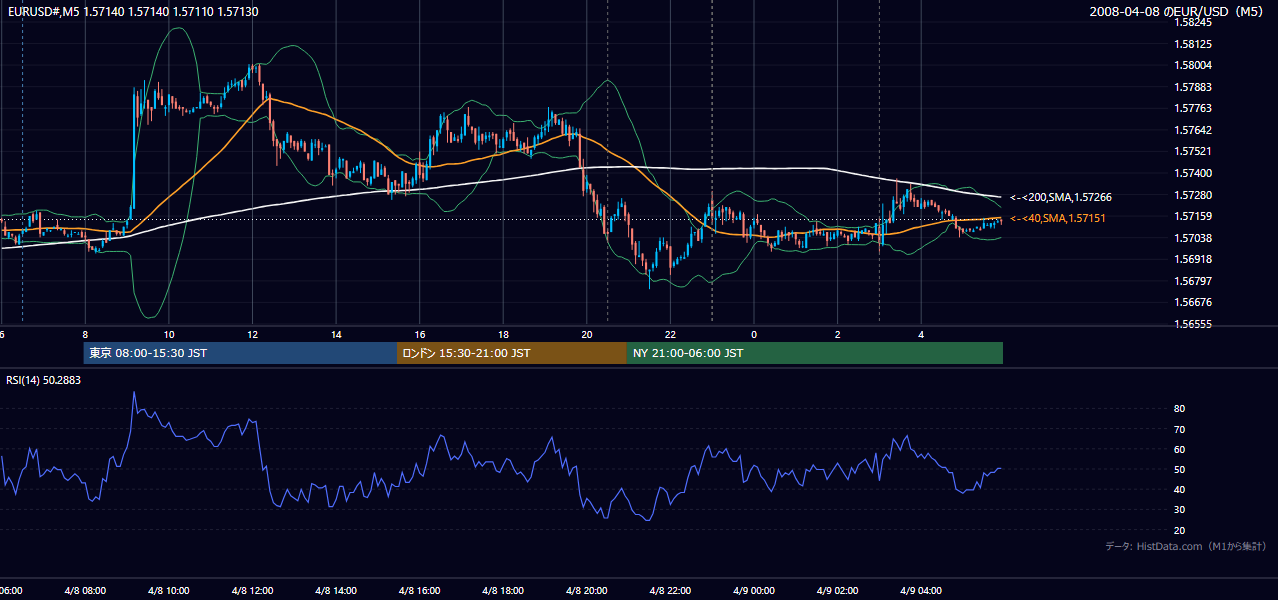Click price axis value 1.57038

(1193, 238)
